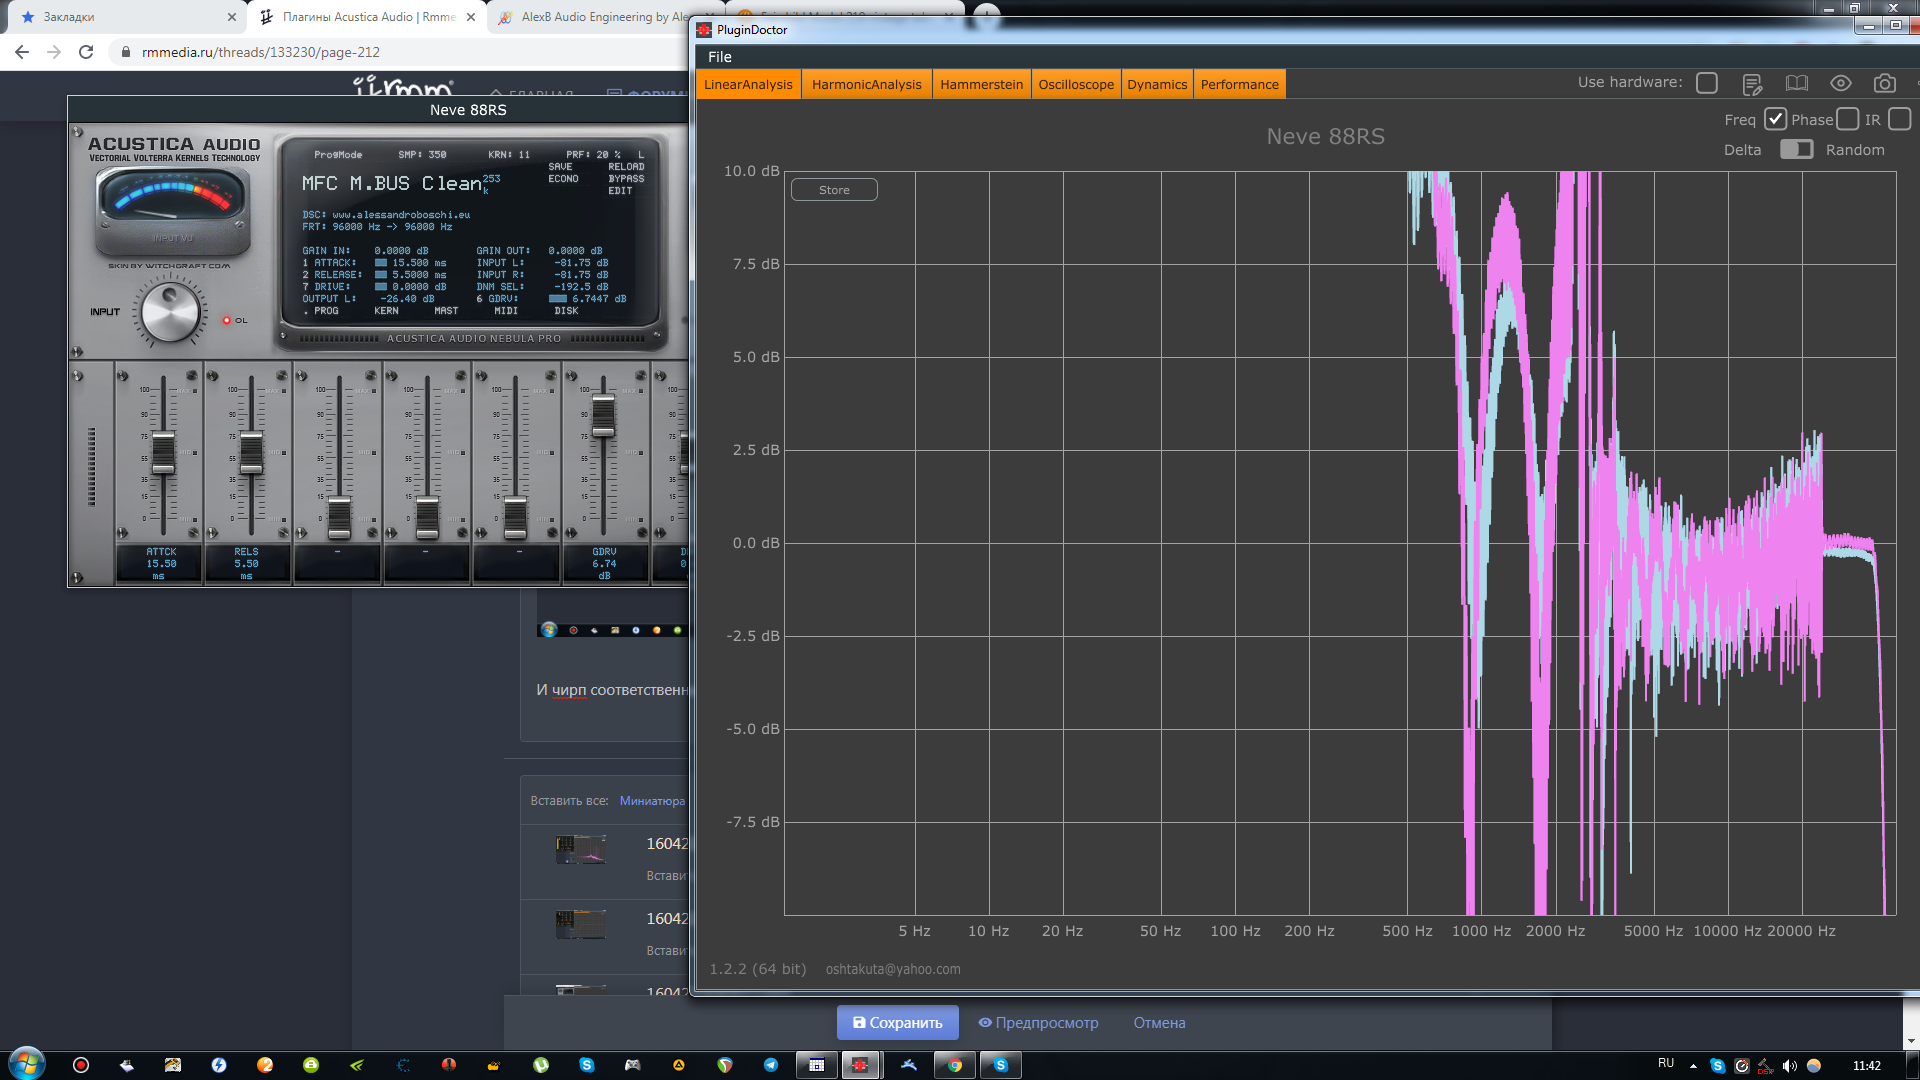Enable the Use hardware checkbox

(x=1707, y=83)
